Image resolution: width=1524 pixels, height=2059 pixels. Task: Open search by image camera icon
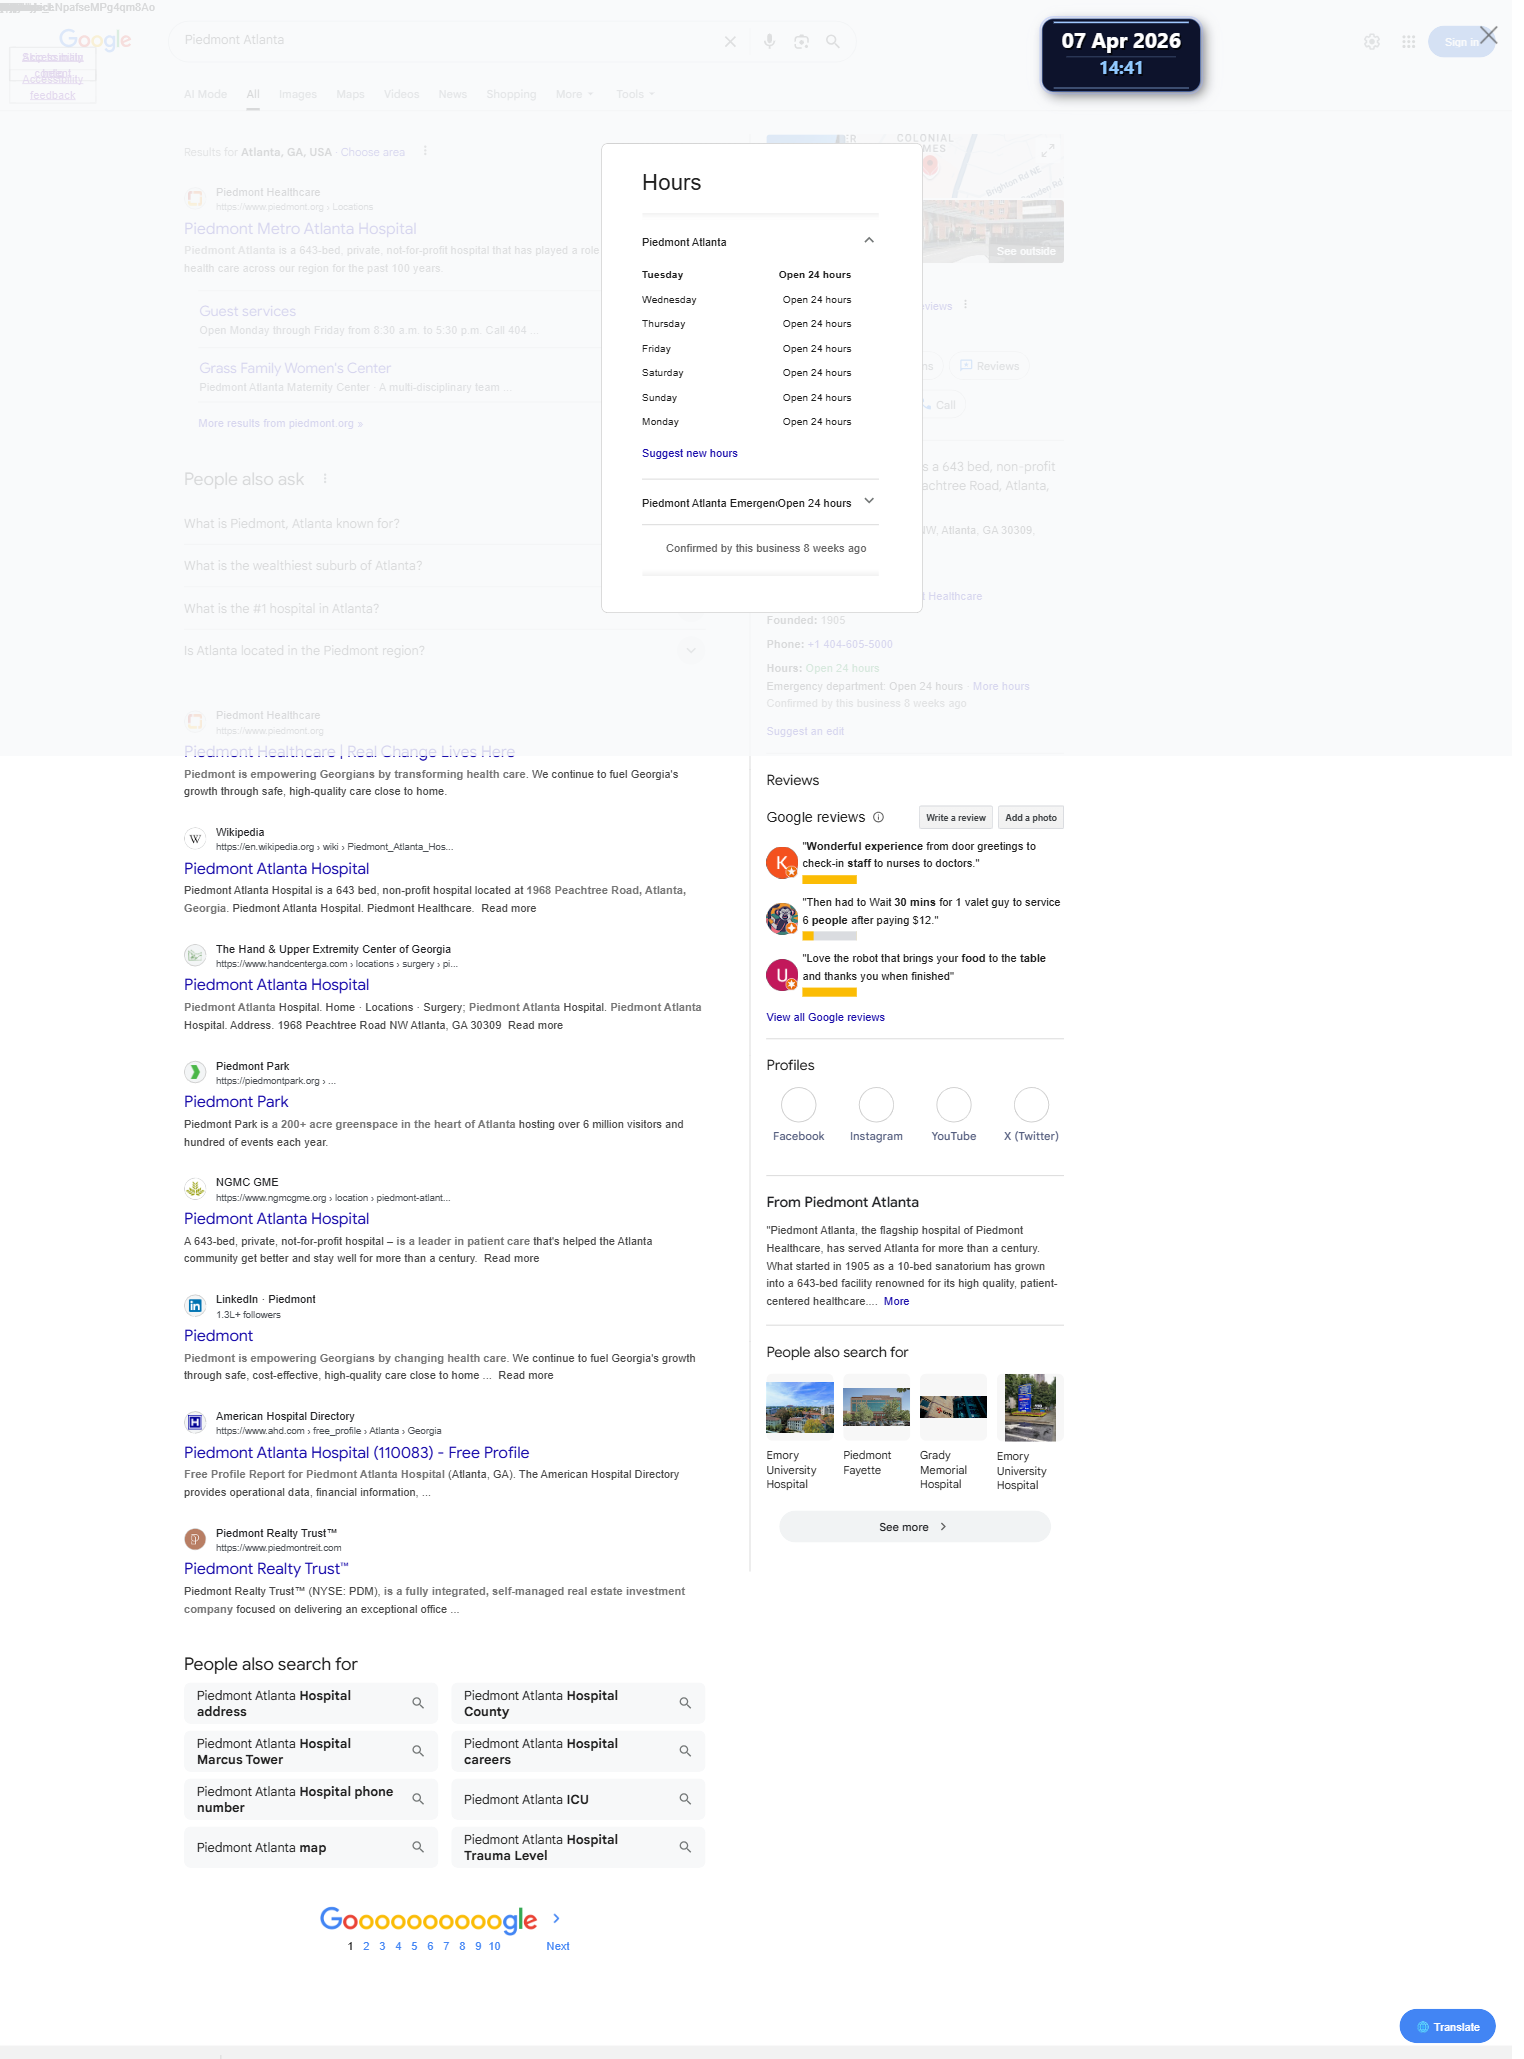point(801,42)
